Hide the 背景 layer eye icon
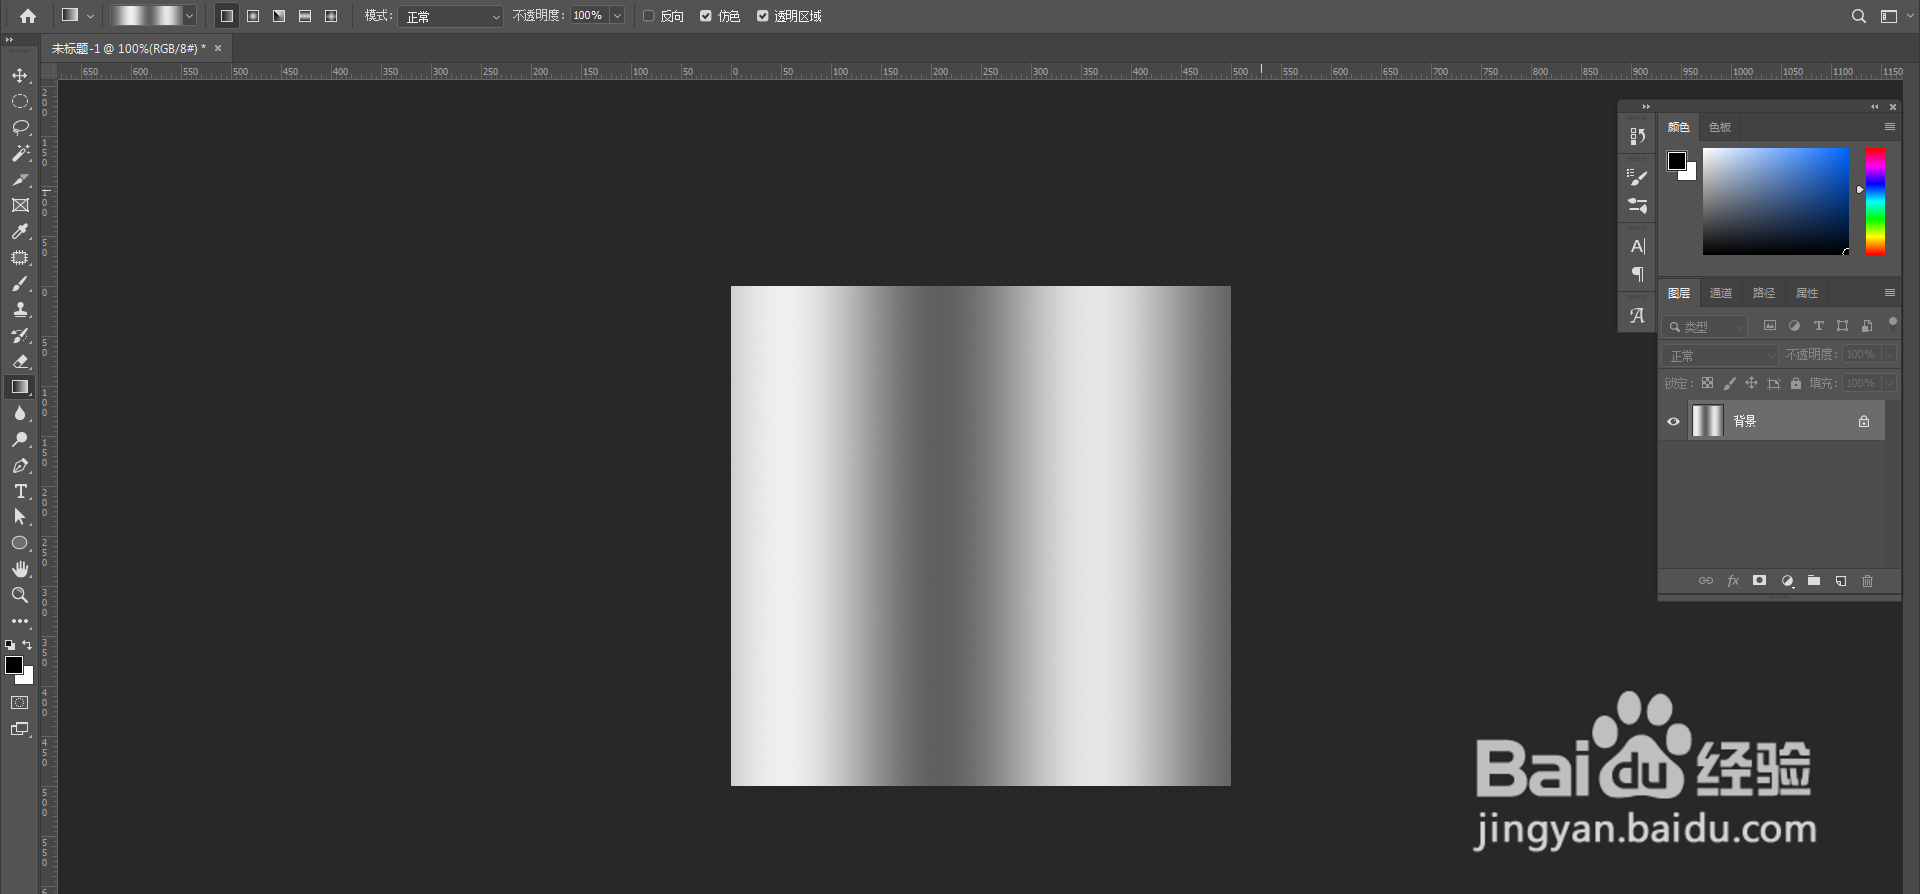 click(1673, 421)
